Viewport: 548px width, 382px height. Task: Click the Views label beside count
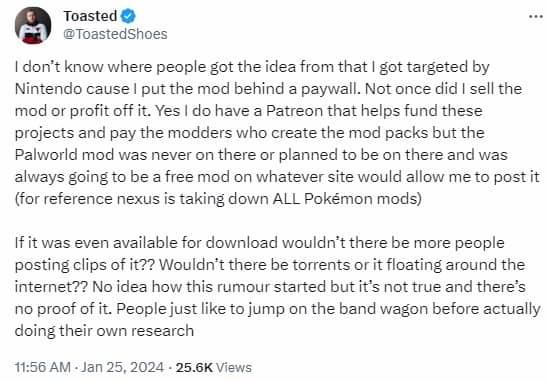pos(234,367)
